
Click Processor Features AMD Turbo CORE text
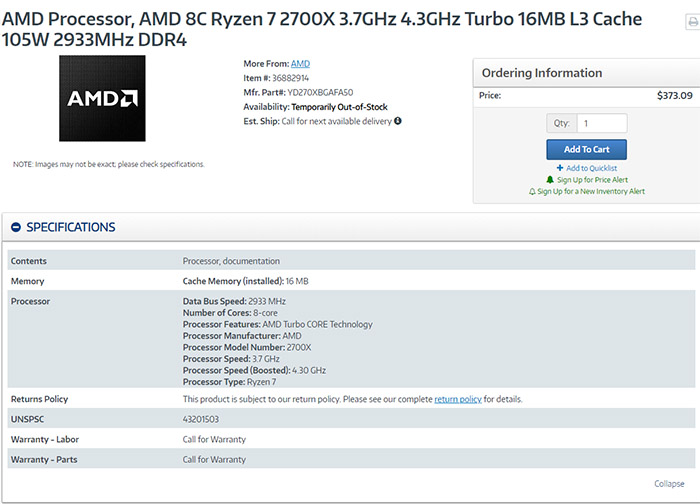278,325
